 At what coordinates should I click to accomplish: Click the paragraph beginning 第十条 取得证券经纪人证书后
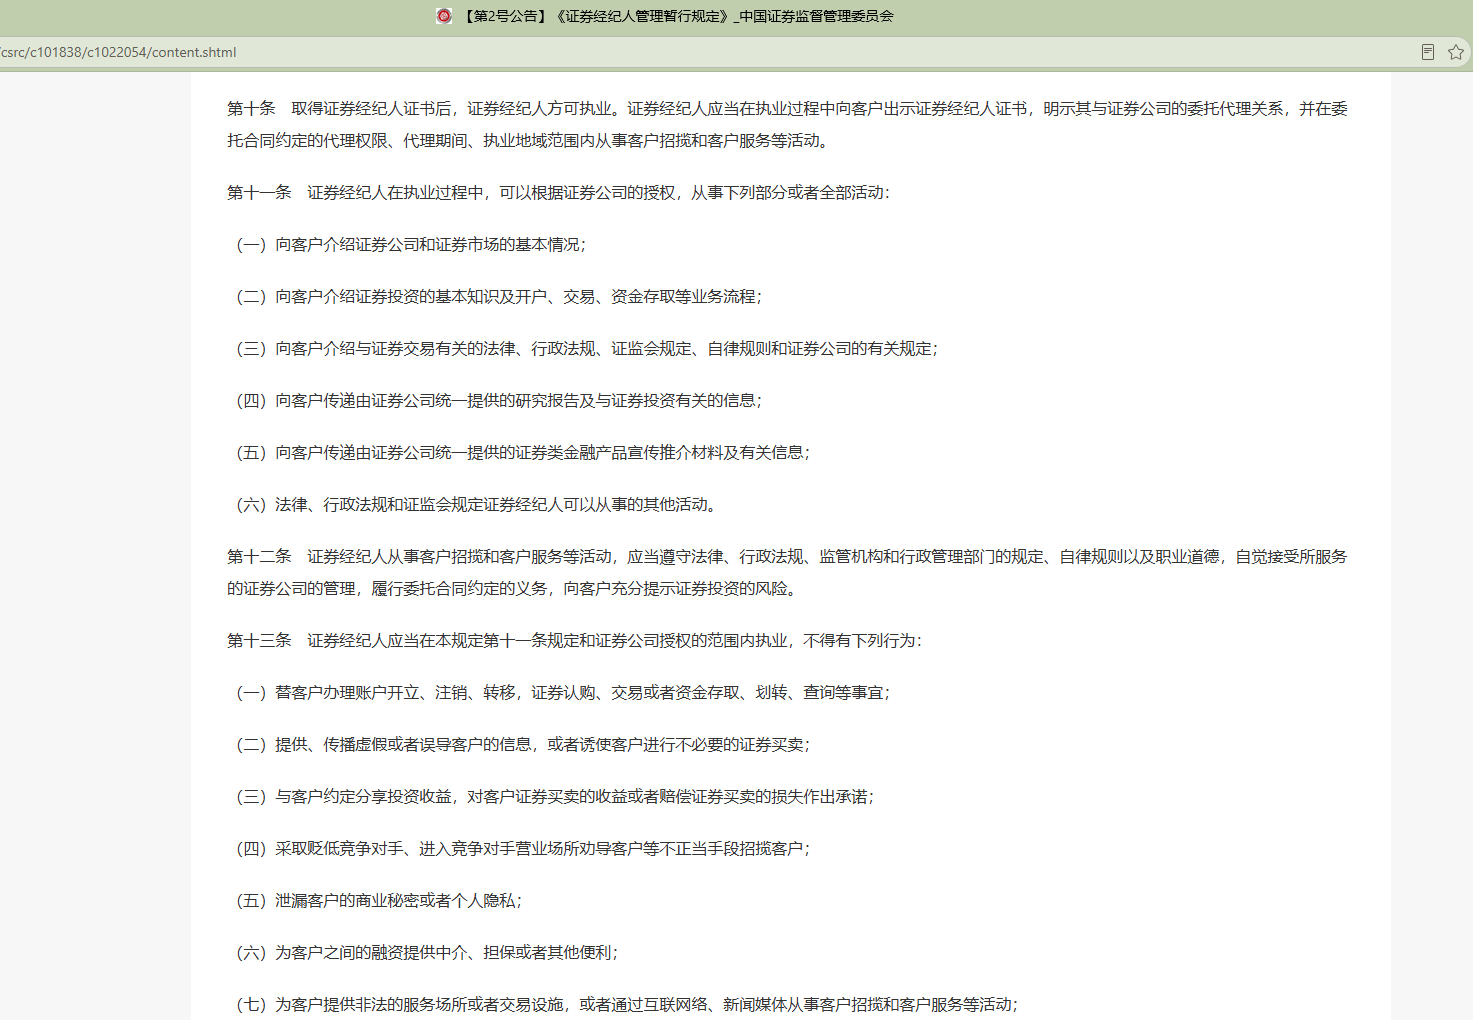(x=787, y=124)
